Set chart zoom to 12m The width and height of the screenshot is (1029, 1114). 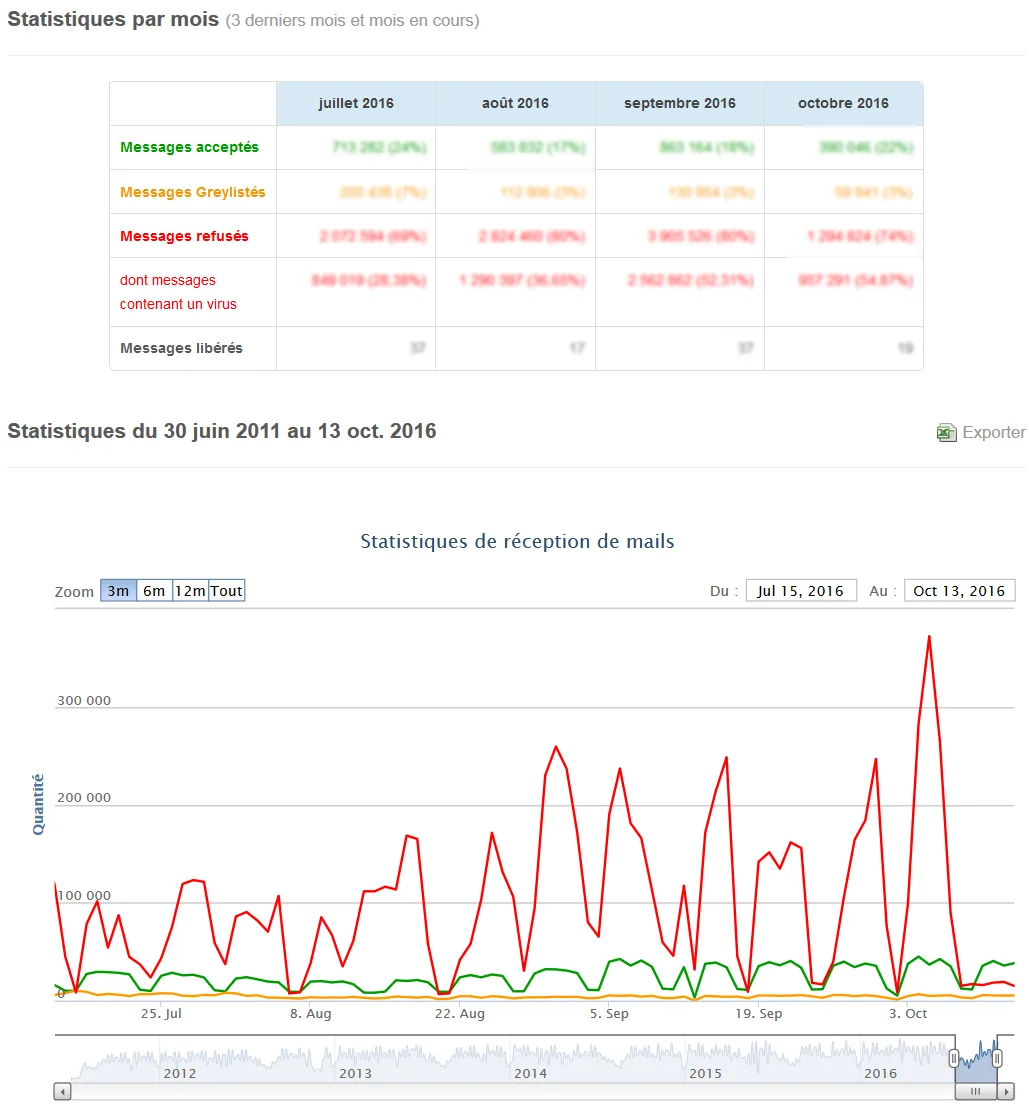[x=190, y=590]
